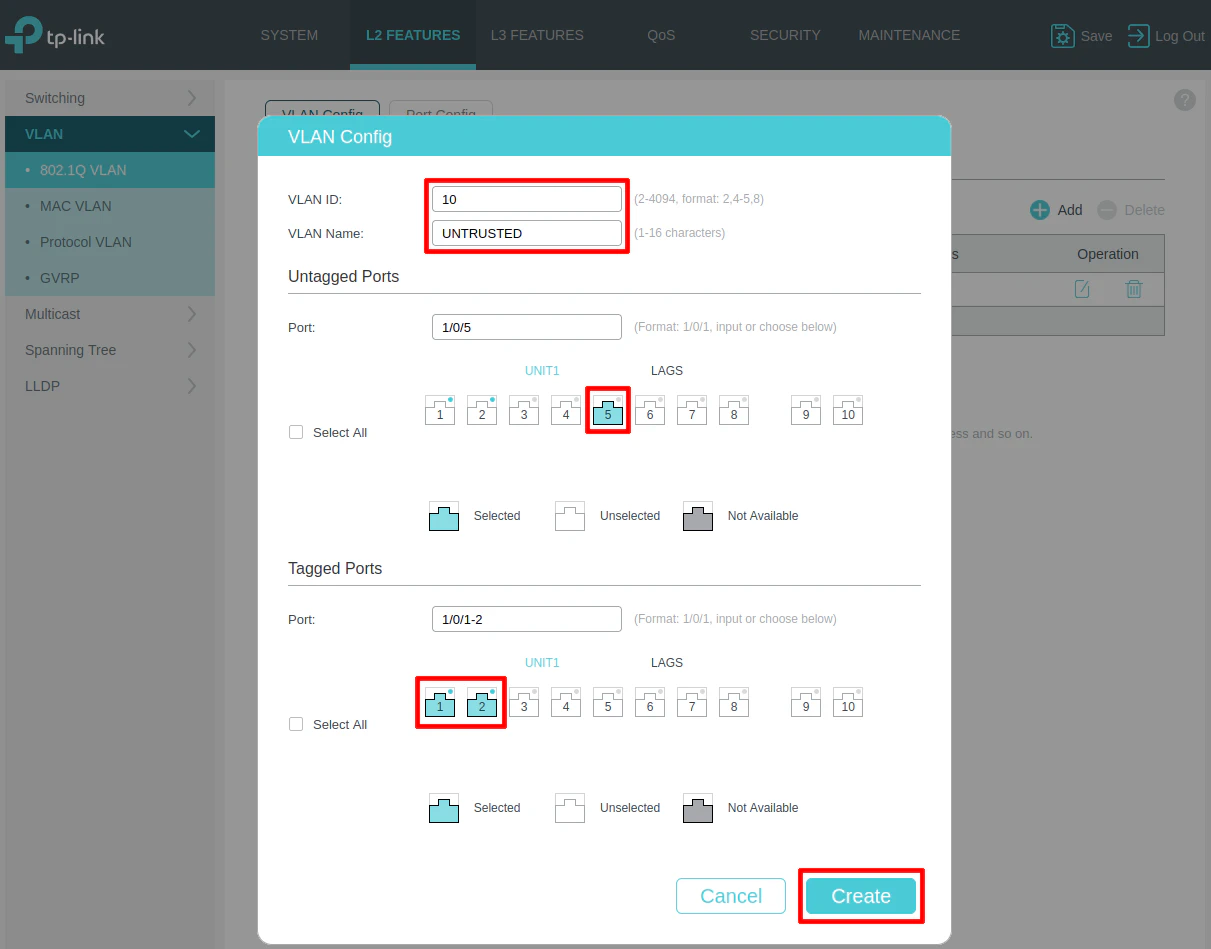Collapse the VLAN sidebar section

(110, 134)
